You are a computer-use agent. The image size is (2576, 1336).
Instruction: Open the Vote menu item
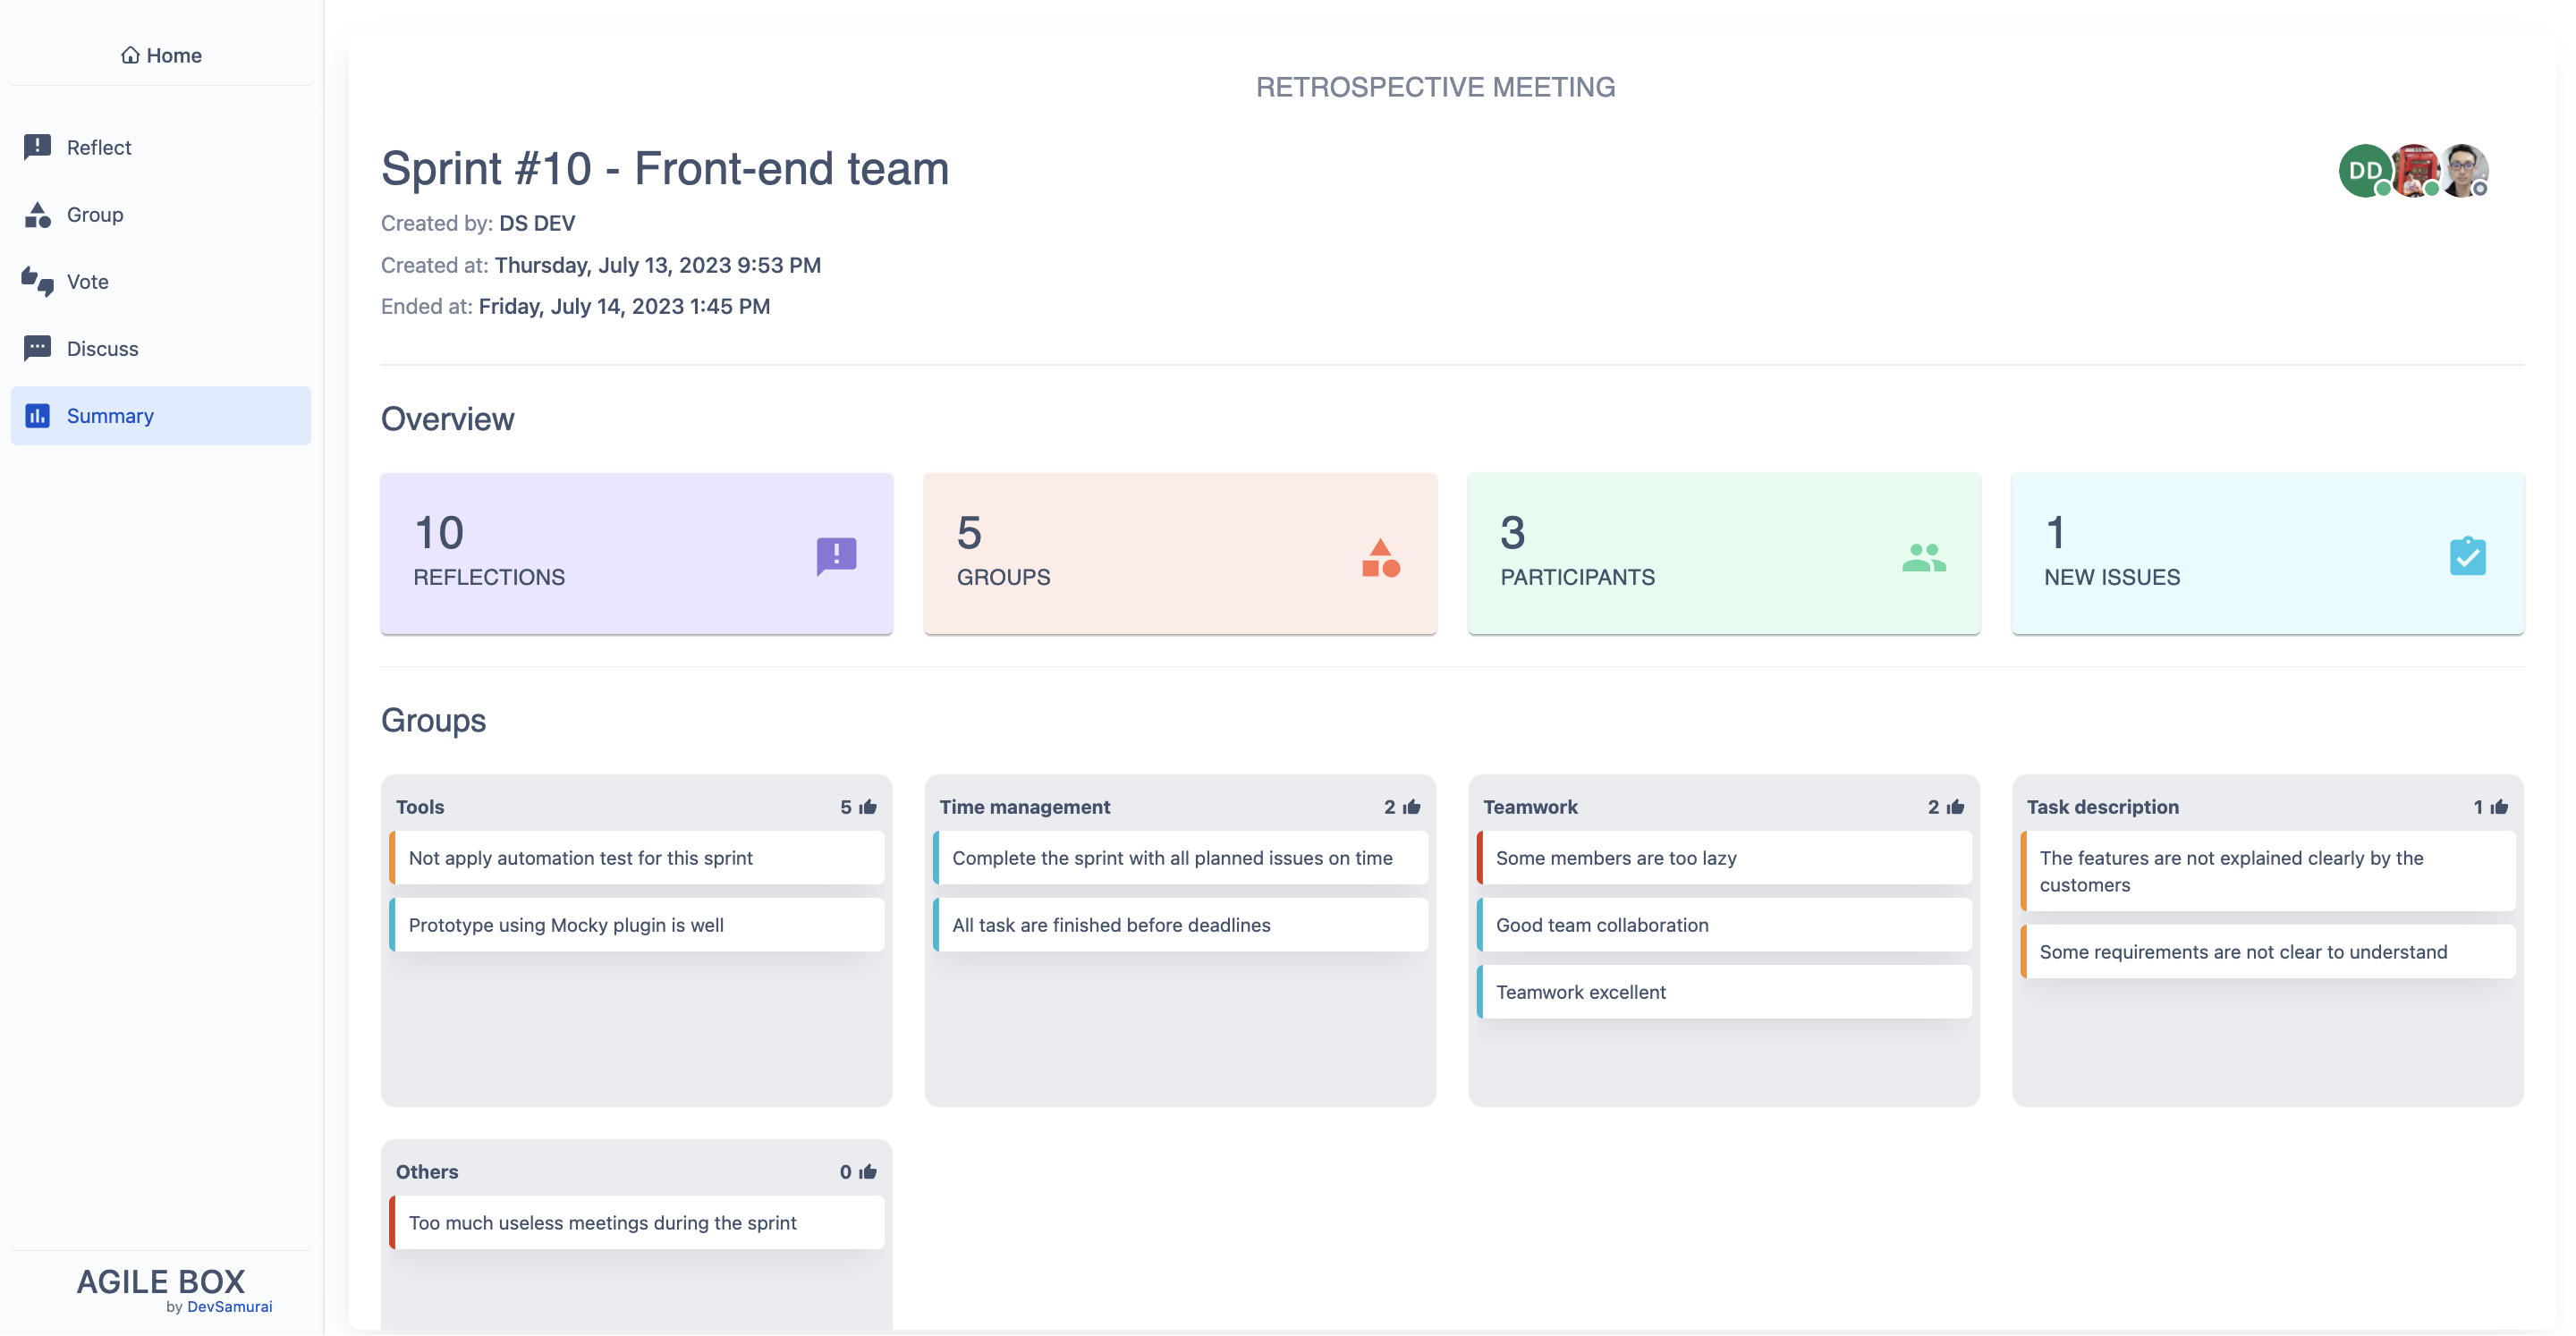click(88, 281)
